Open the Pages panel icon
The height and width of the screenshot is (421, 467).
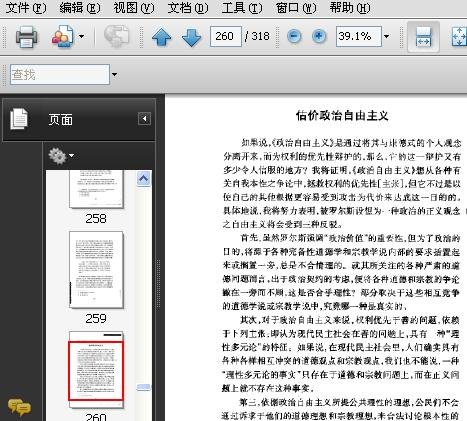(x=19, y=119)
